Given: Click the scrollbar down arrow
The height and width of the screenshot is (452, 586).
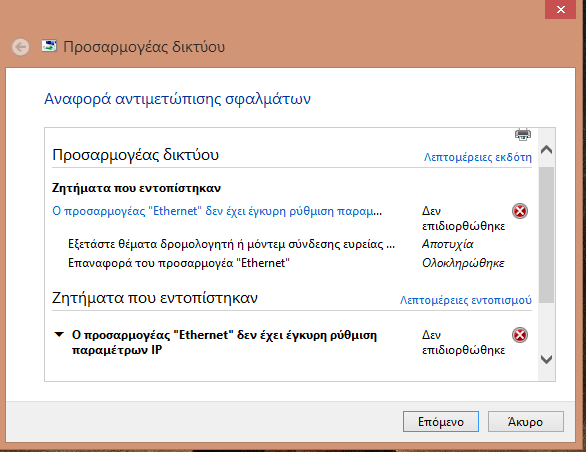Looking at the screenshot, I should pyautogui.click(x=546, y=360).
